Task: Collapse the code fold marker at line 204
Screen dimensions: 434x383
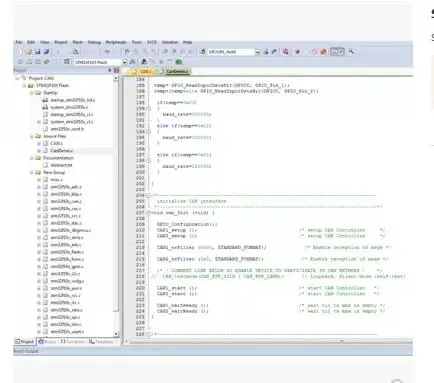Action: [x=148, y=195]
